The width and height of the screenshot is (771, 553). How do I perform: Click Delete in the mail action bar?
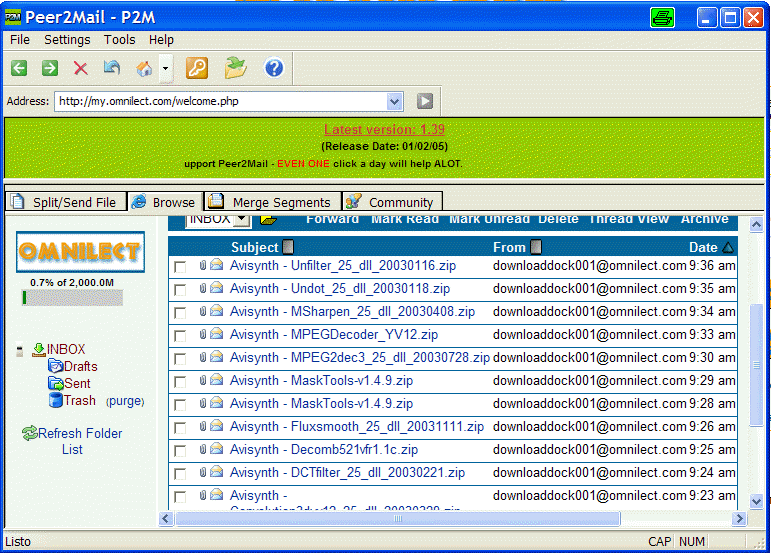558,219
